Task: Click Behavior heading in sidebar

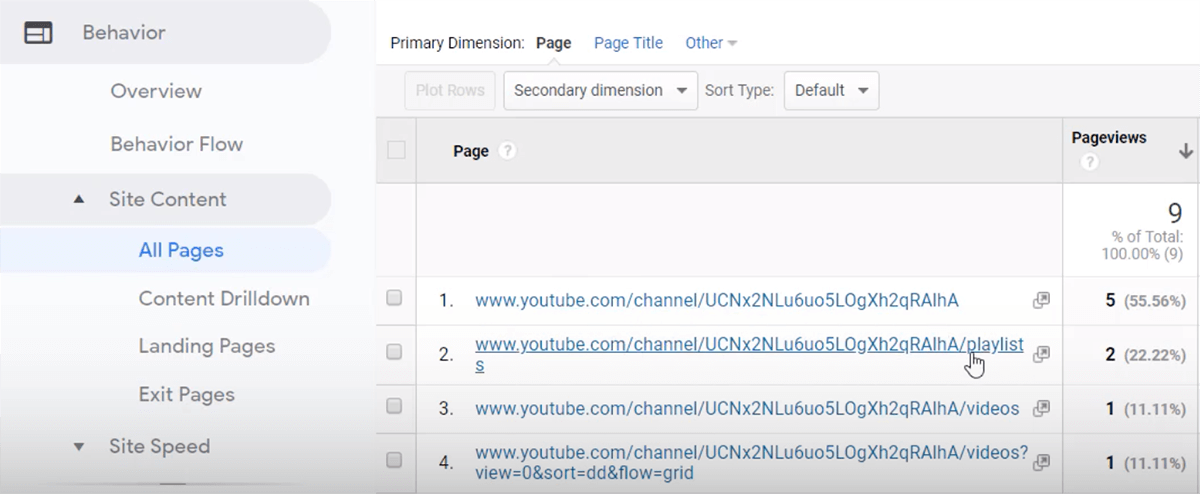Action: [x=124, y=33]
